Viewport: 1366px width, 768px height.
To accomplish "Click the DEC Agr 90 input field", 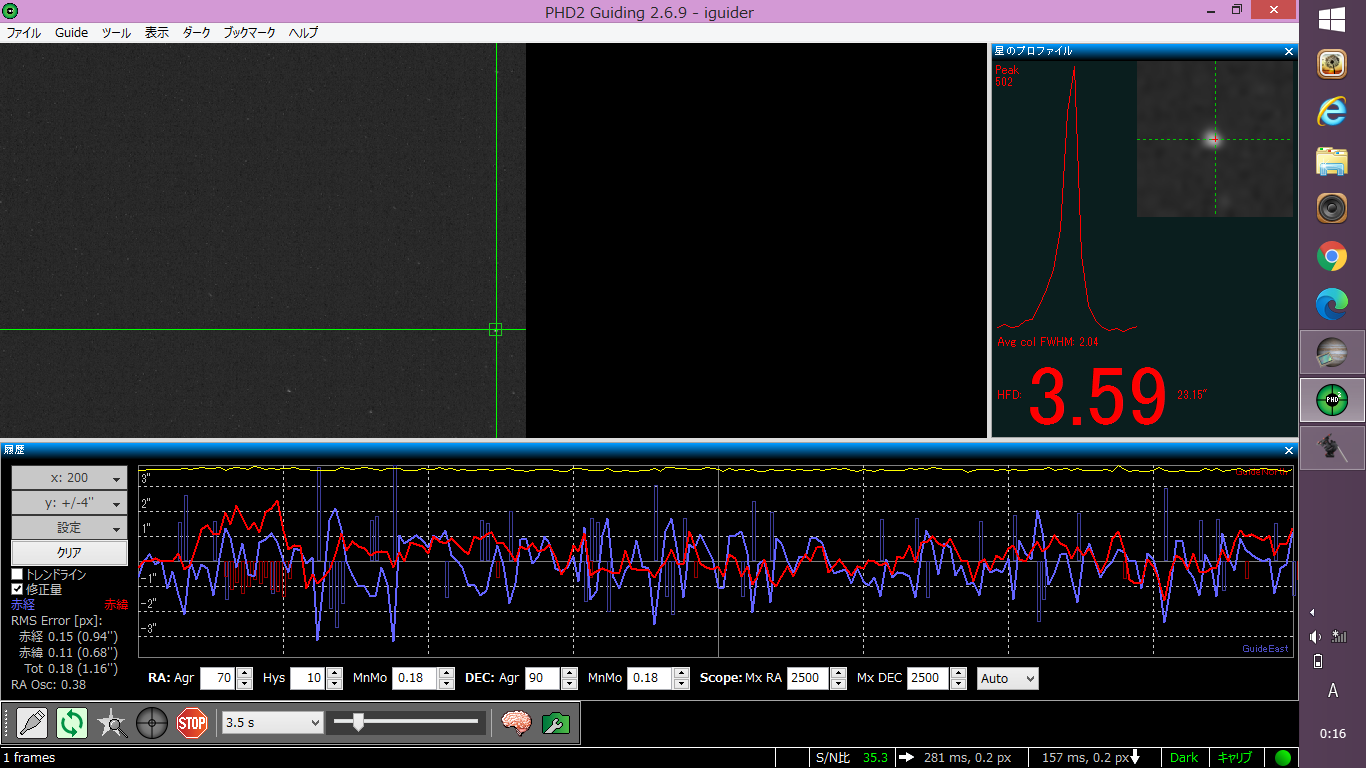I will pos(543,678).
